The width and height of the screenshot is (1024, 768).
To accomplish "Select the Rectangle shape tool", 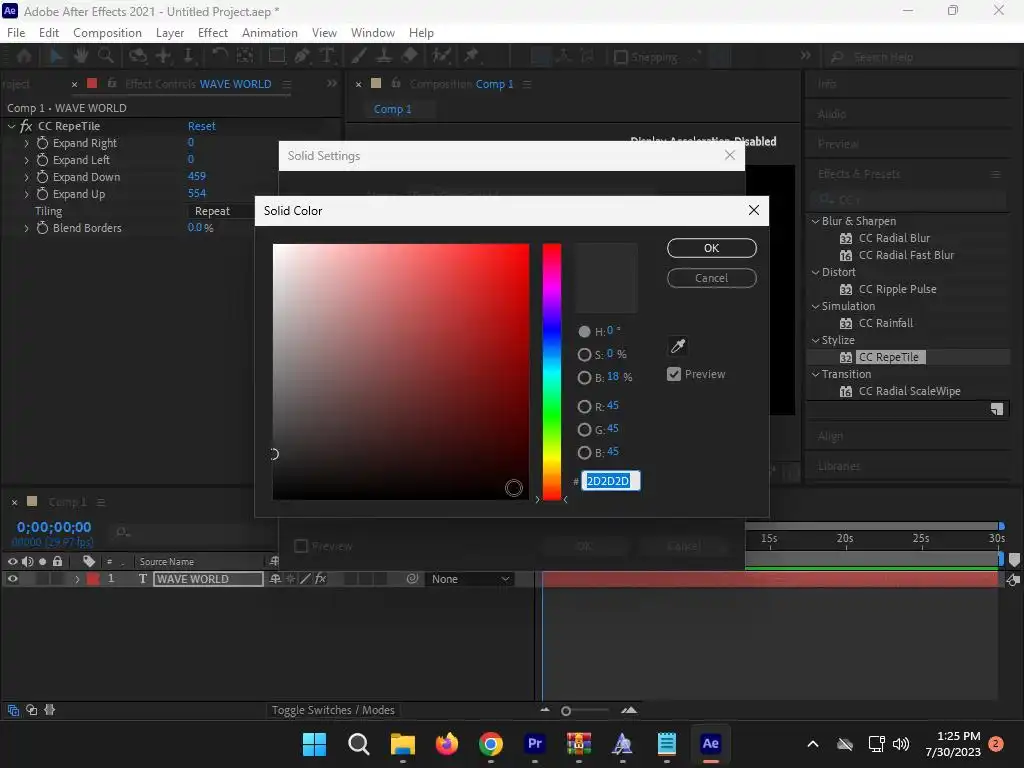I will pyautogui.click(x=277, y=56).
